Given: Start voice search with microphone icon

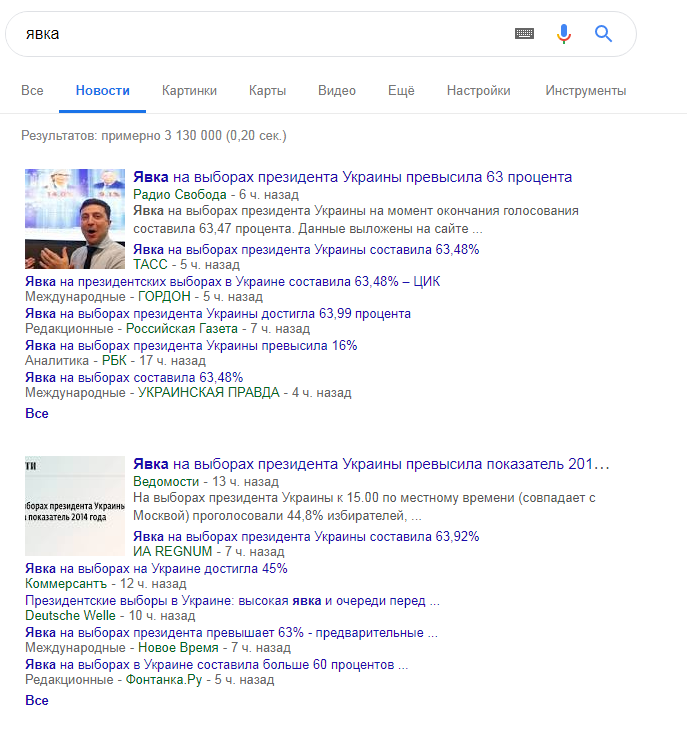Looking at the screenshot, I should point(564,34).
